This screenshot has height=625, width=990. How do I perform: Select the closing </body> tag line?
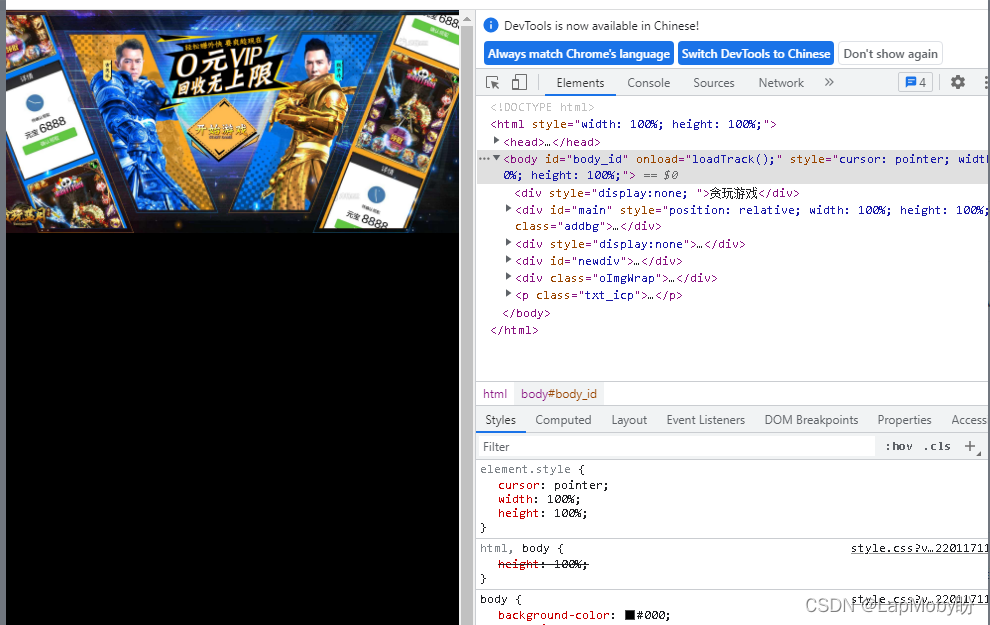click(x=526, y=313)
